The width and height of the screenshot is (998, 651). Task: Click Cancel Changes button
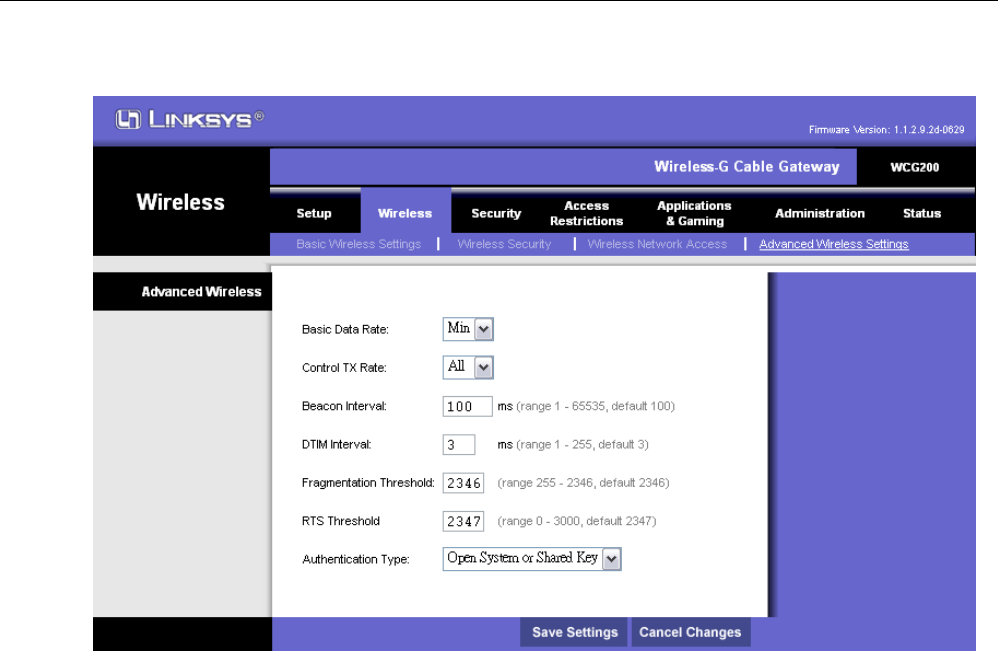(x=690, y=632)
